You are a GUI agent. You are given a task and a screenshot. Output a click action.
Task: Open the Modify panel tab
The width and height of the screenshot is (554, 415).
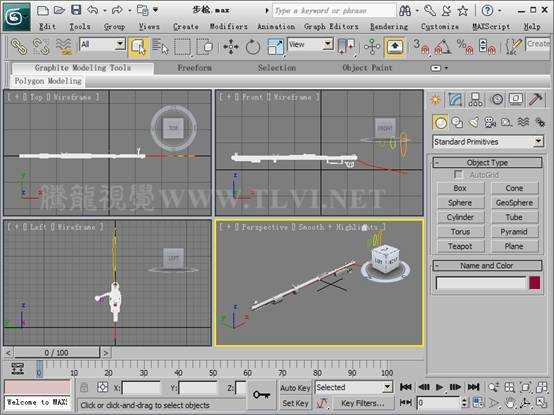[x=455, y=100]
